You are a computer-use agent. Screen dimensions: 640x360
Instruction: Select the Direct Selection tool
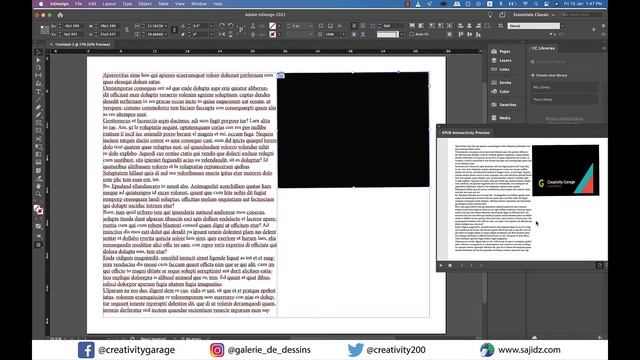[x=38, y=60]
